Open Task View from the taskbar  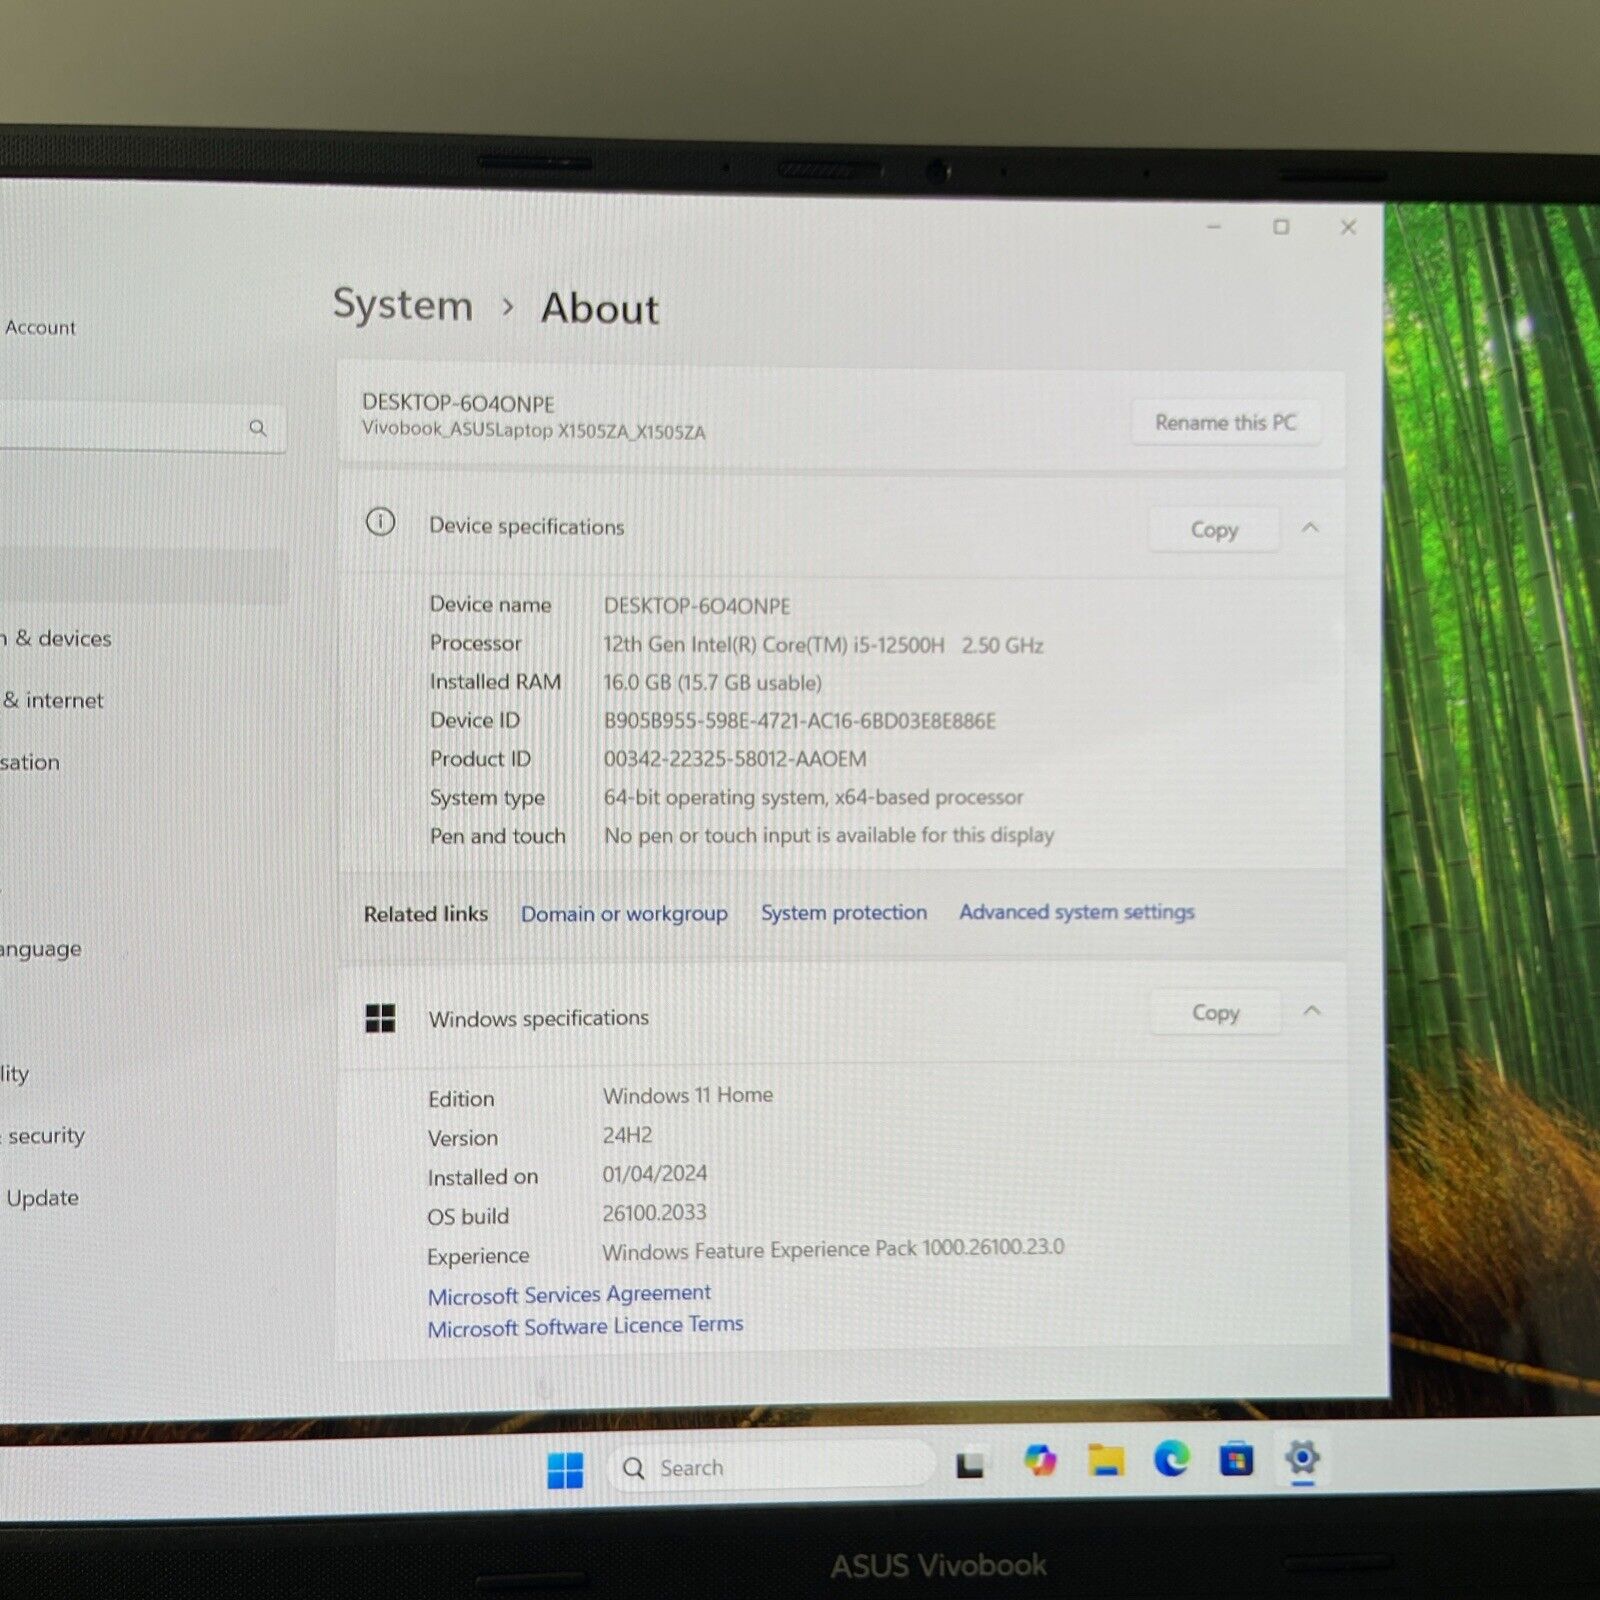(x=969, y=1466)
